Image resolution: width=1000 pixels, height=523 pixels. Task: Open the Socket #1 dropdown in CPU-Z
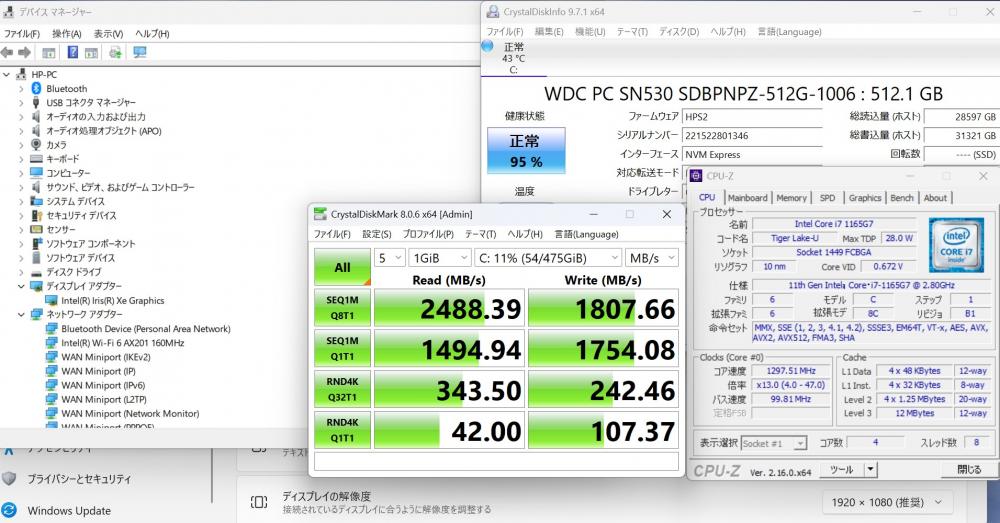(x=774, y=443)
